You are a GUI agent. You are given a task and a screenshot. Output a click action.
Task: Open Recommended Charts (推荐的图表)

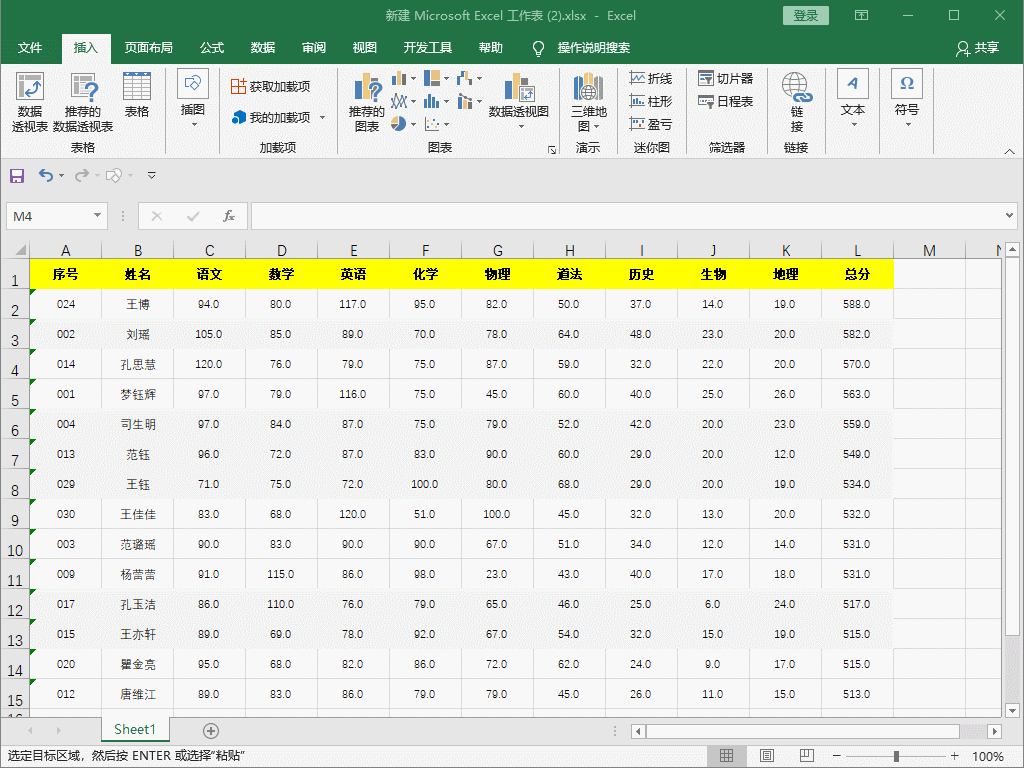pyautogui.click(x=367, y=102)
